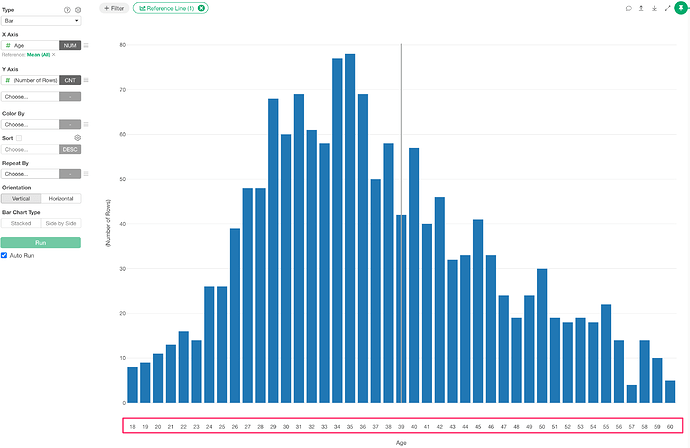Viewport: 690px width, 448px height.
Task: Enable the Sort checkbox
Action: click(19, 138)
